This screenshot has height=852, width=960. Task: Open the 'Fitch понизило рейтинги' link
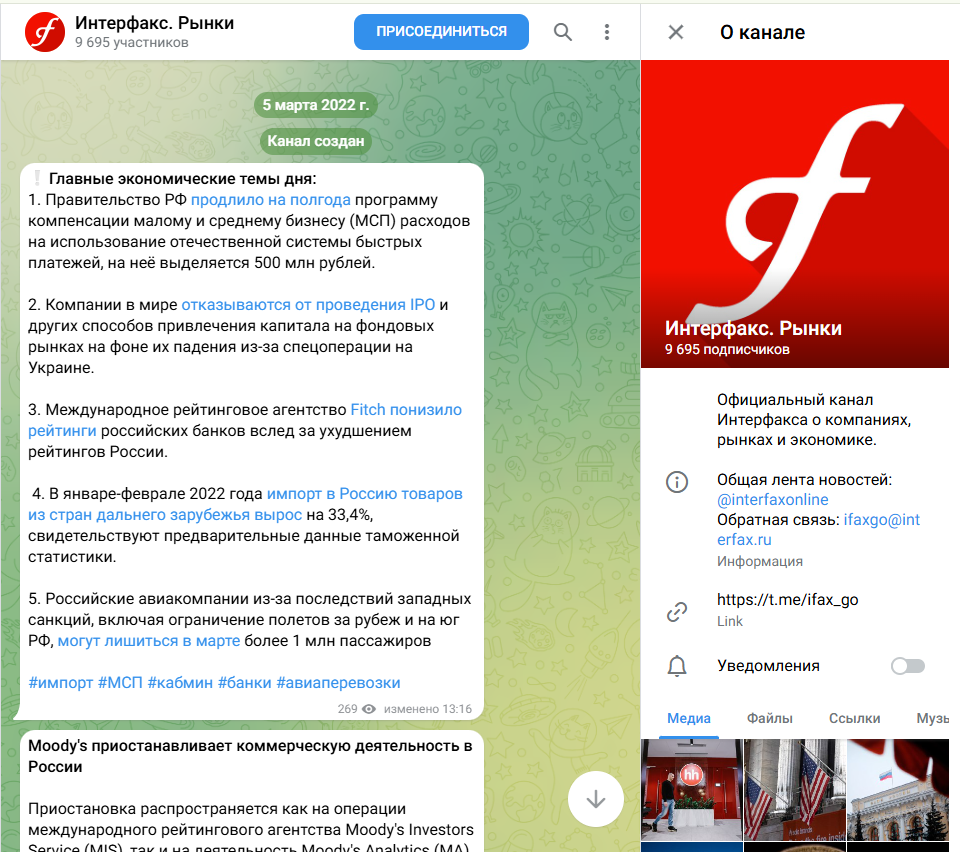406,409
